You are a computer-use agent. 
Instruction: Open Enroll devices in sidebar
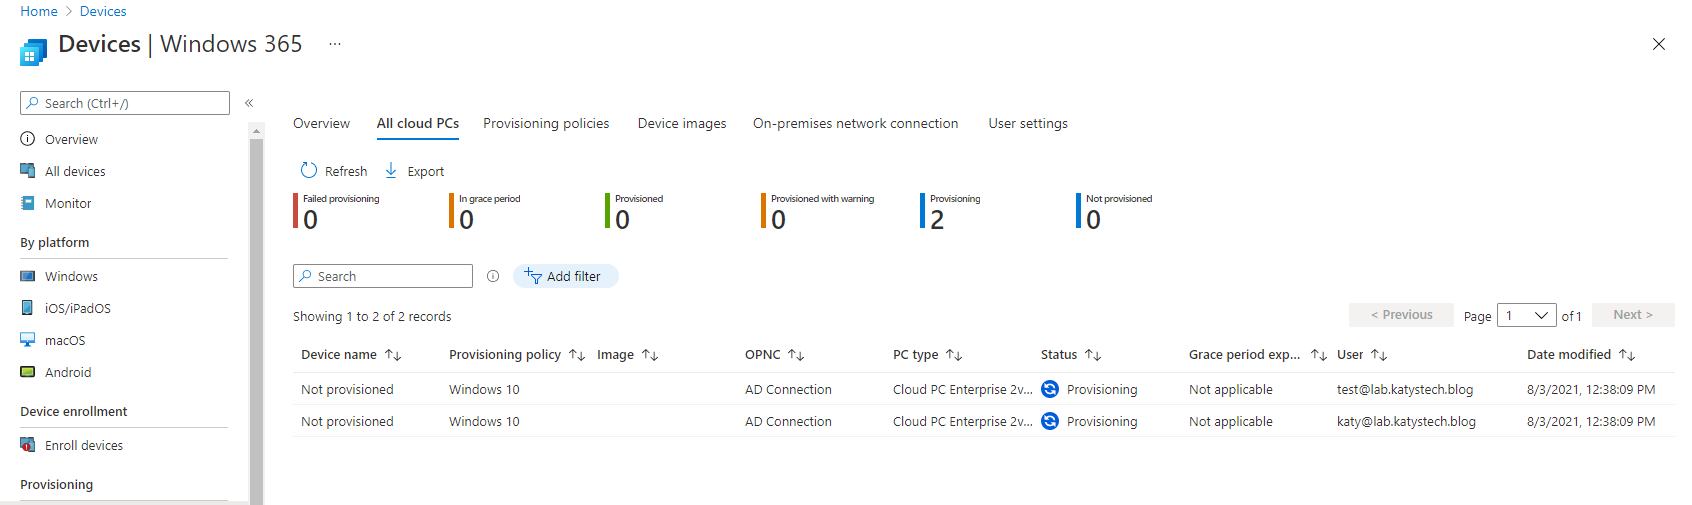point(84,445)
